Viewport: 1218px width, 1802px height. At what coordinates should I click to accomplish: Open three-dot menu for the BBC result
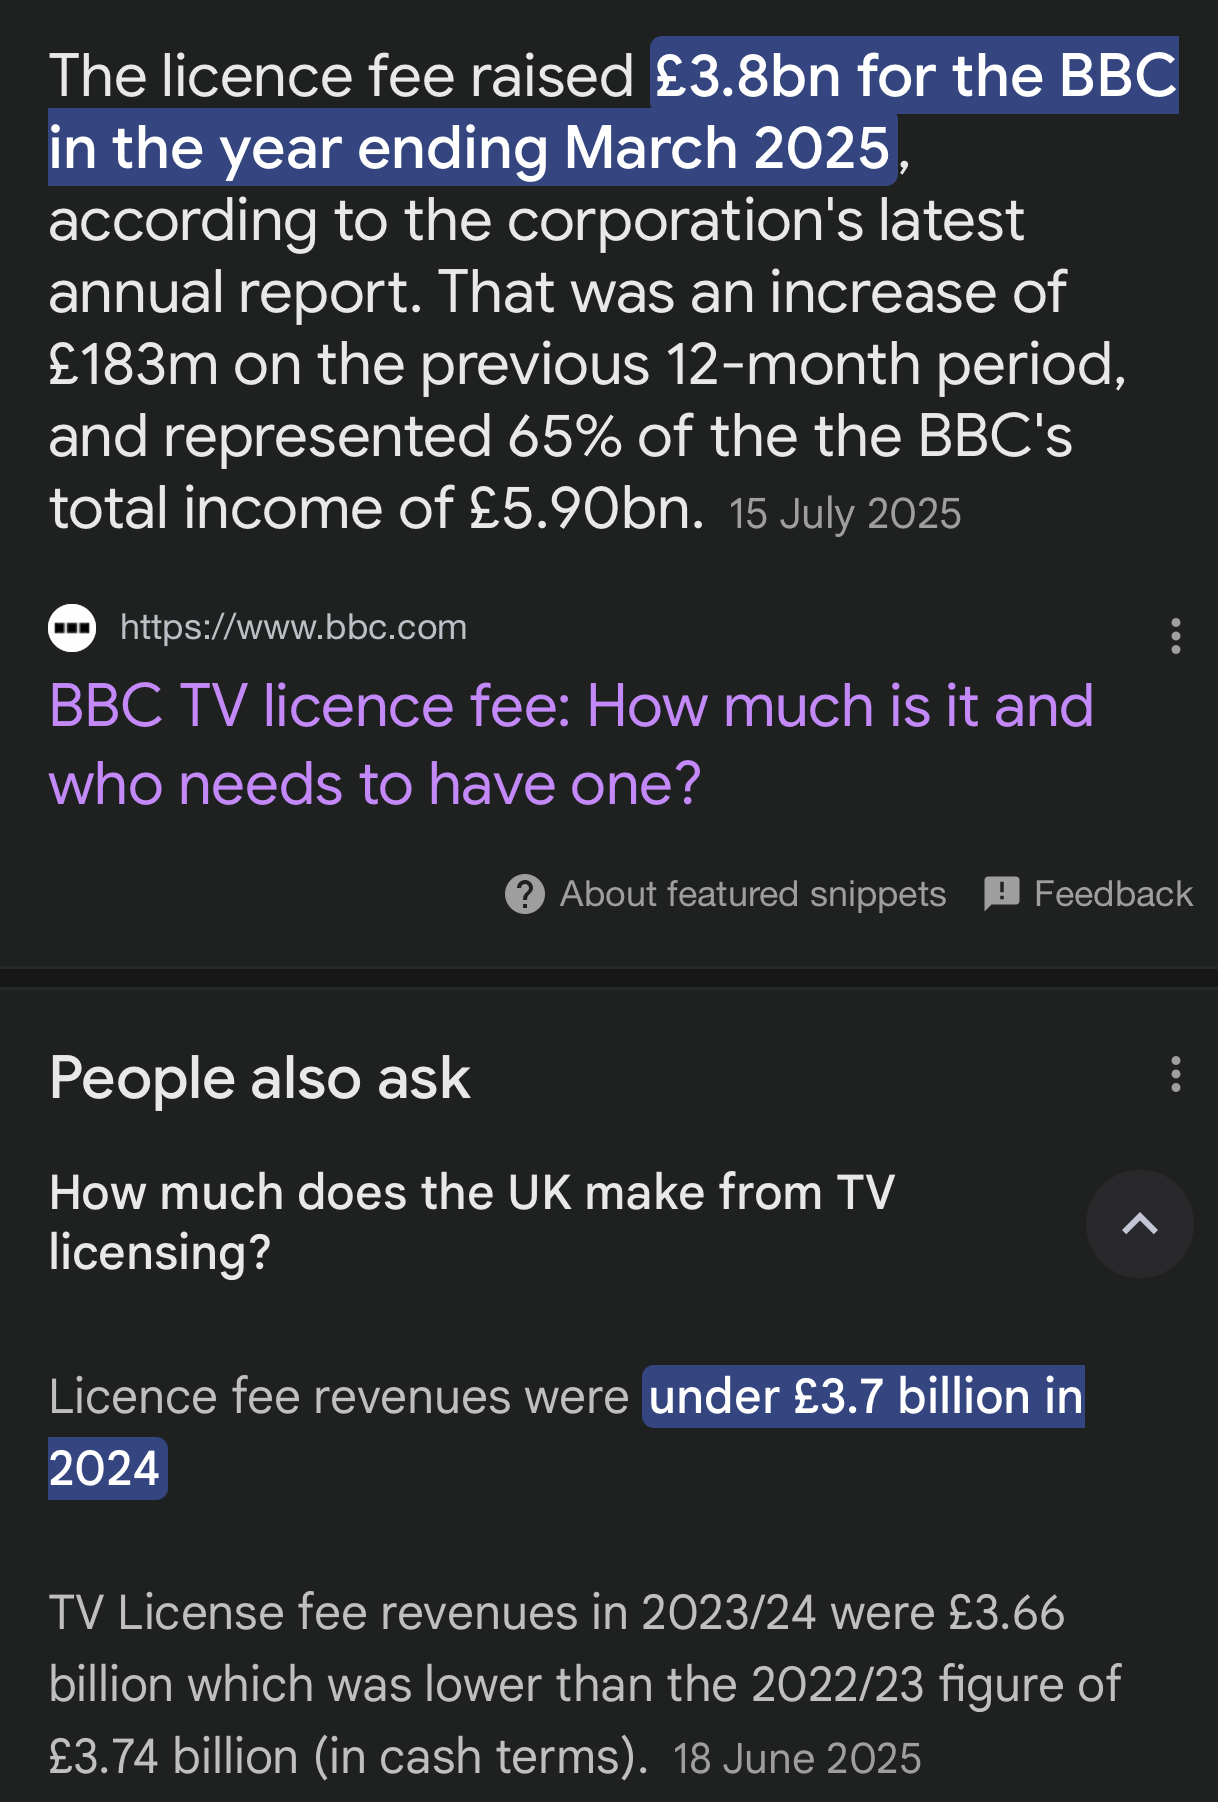[1175, 636]
